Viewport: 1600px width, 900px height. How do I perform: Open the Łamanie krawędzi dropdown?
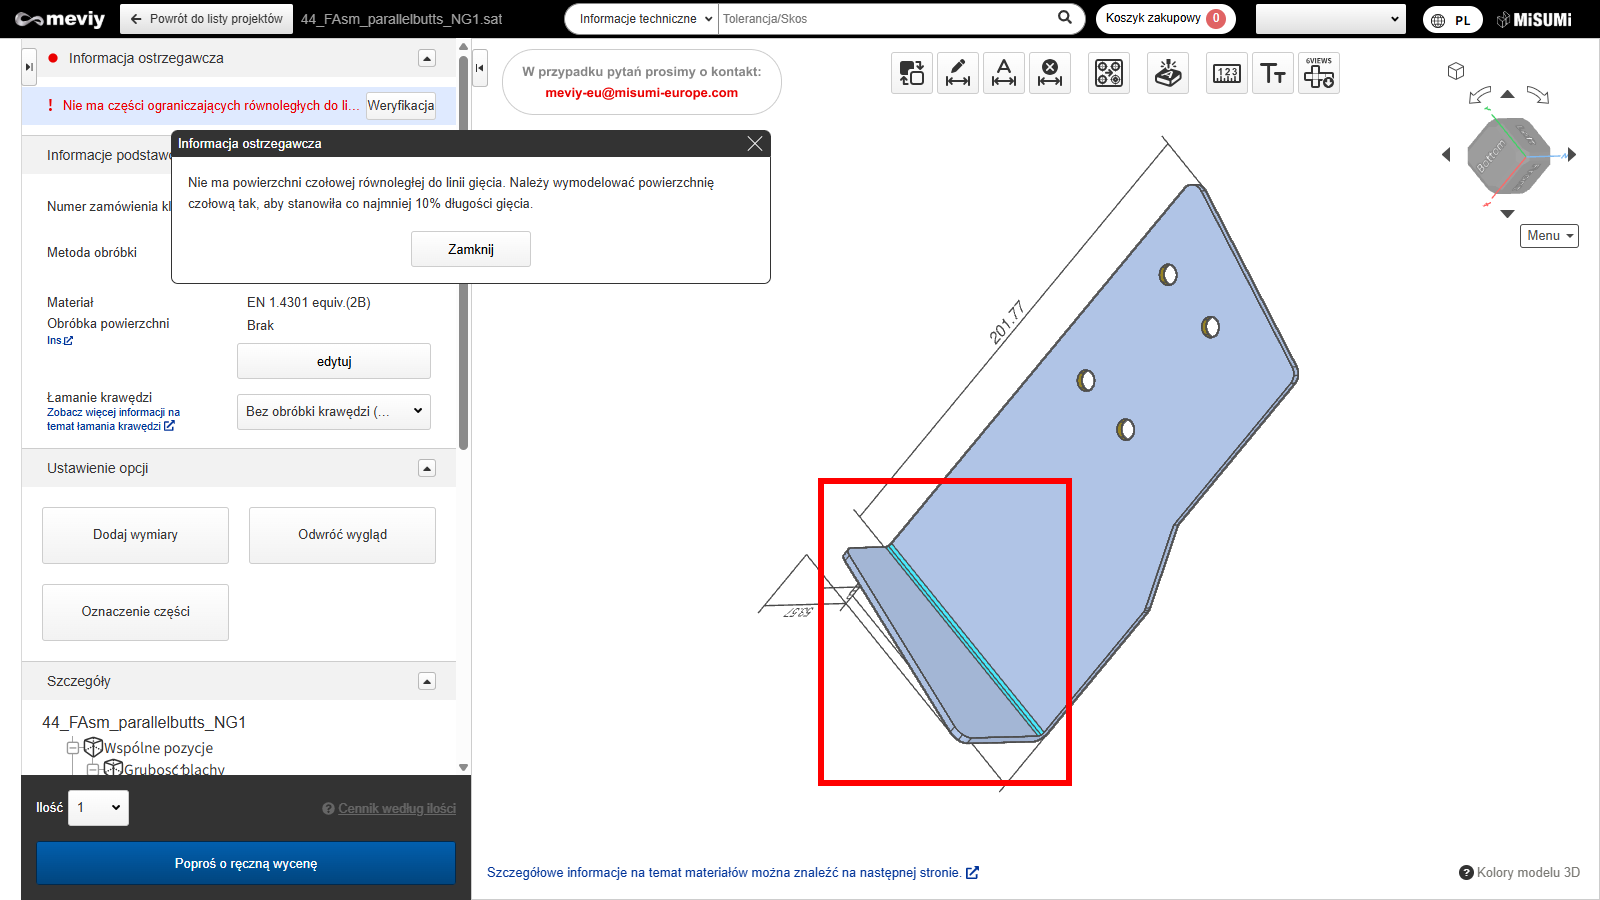333,411
